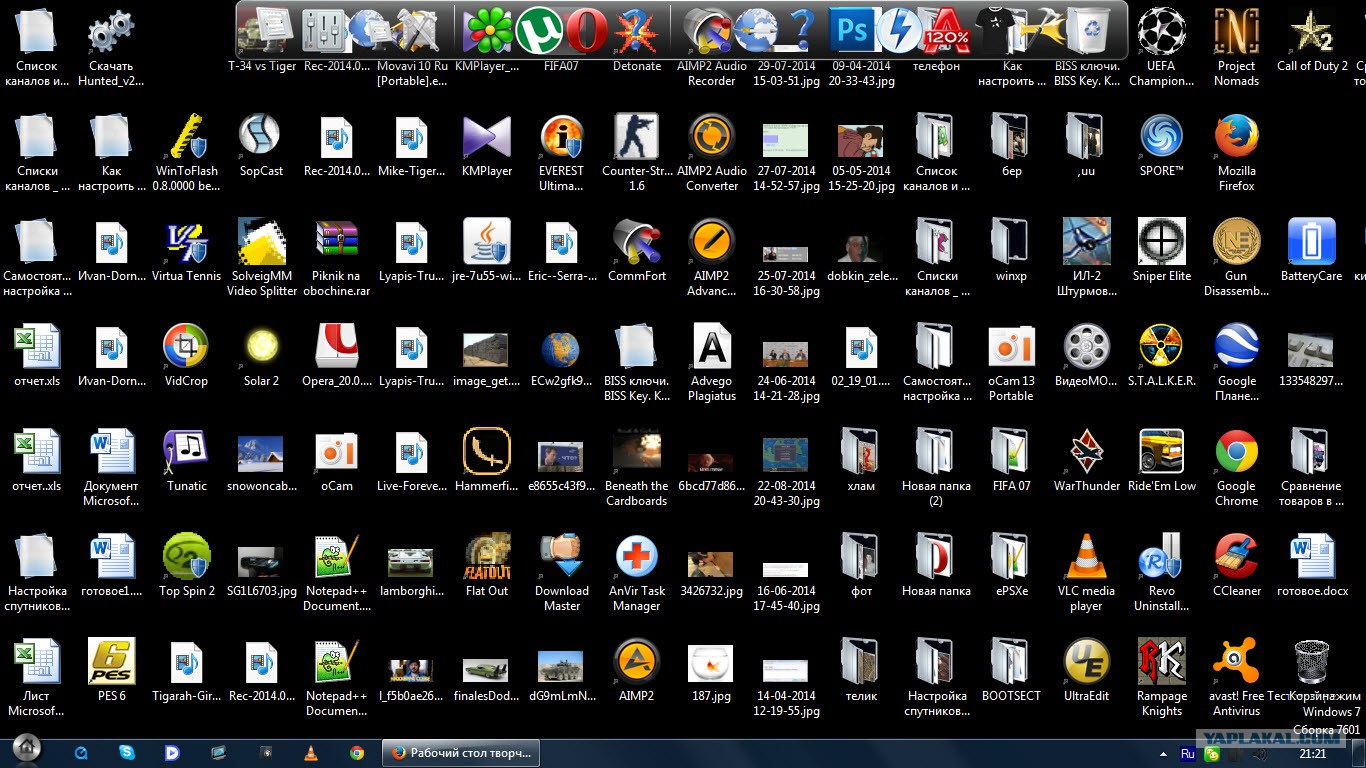The image size is (1366, 768).
Task: Launch Revo Uninstaller shortcut
Action: pos(1161,573)
